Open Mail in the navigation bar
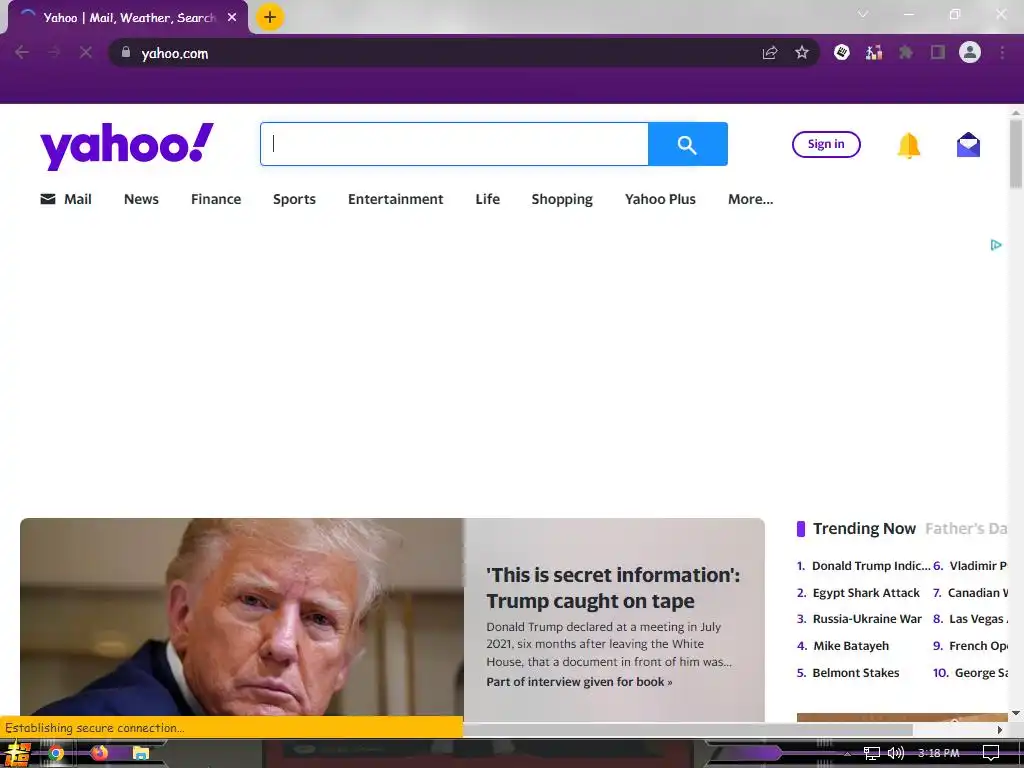 tap(66, 199)
